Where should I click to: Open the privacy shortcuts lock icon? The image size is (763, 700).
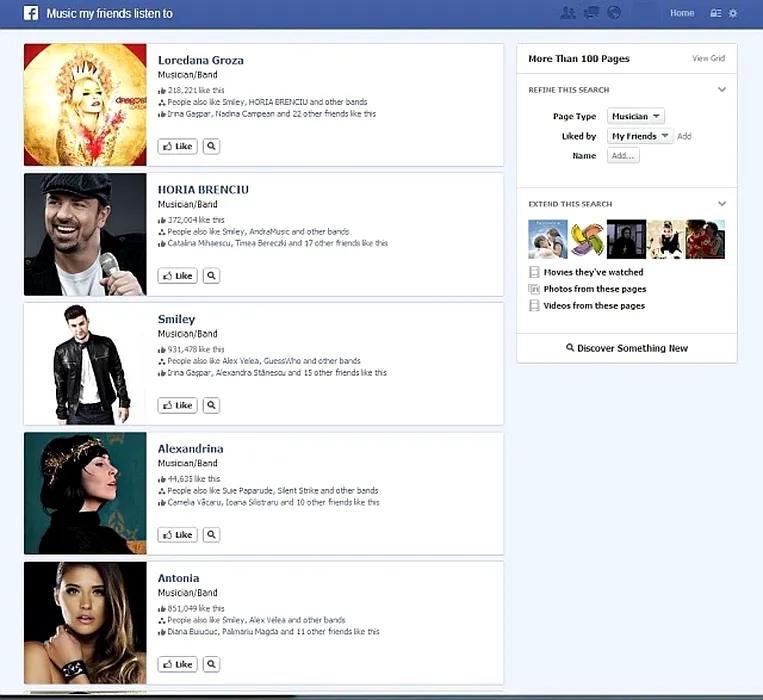pyautogui.click(x=715, y=13)
